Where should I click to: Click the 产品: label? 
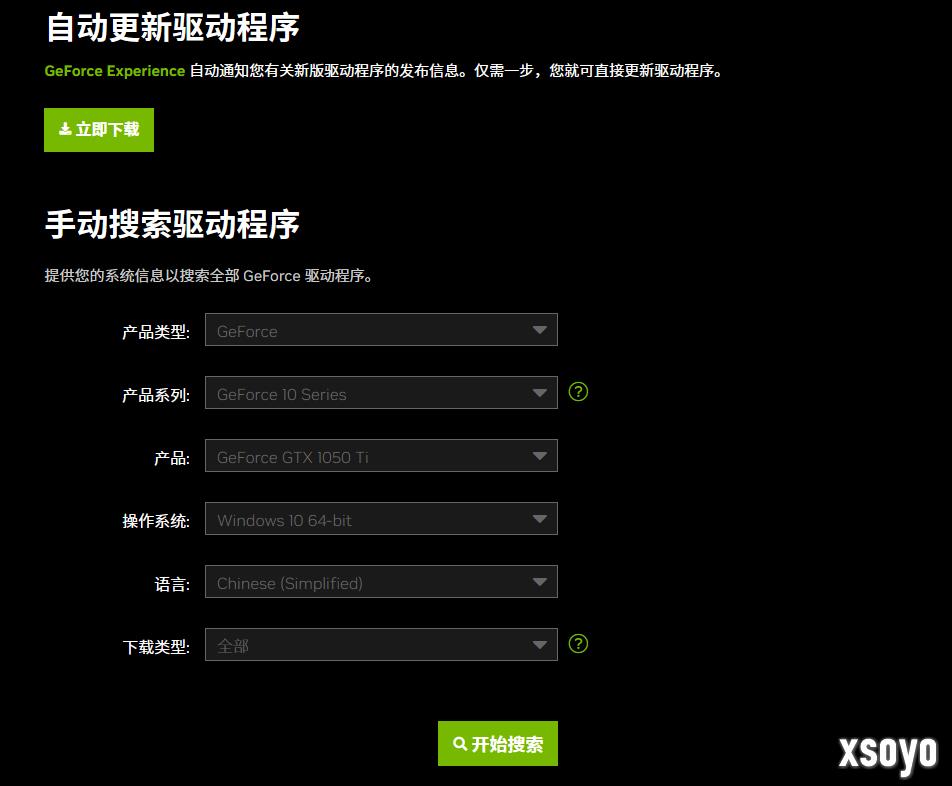pyautogui.click(x=172, y=458)
